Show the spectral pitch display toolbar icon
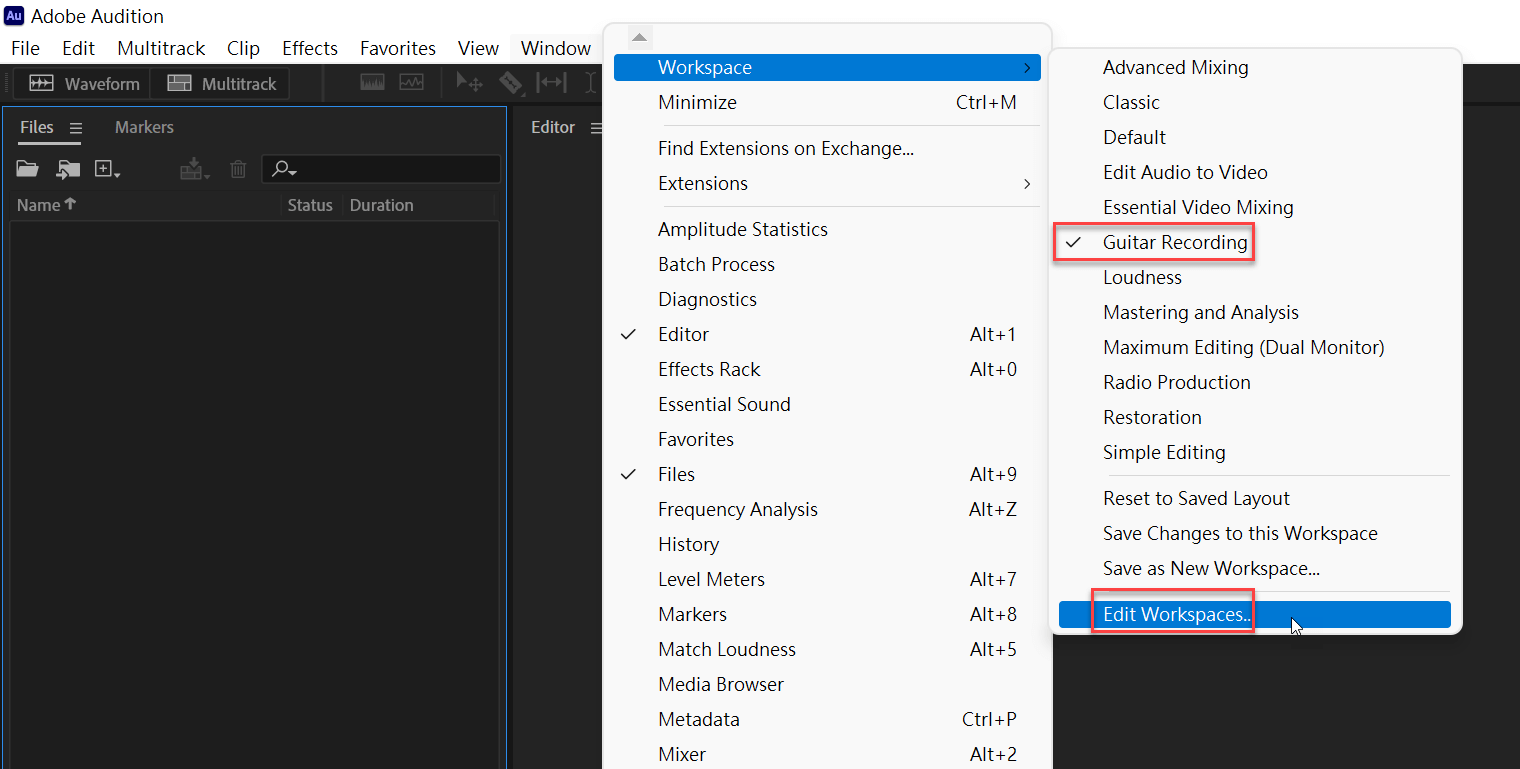 (411, 83)
